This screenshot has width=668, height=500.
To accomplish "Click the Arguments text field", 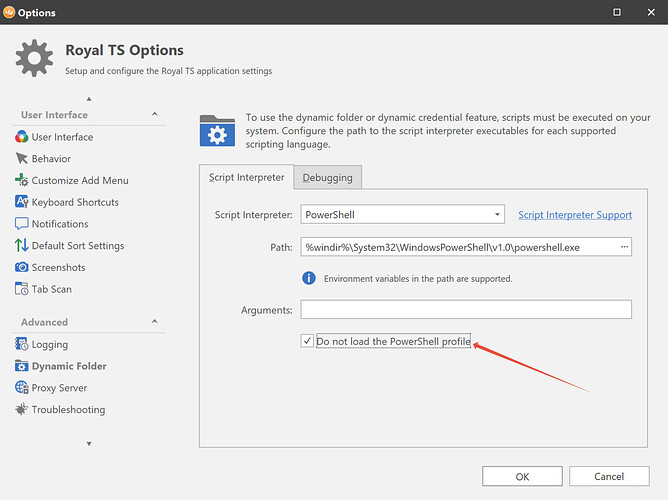I will tap(465, 310).
